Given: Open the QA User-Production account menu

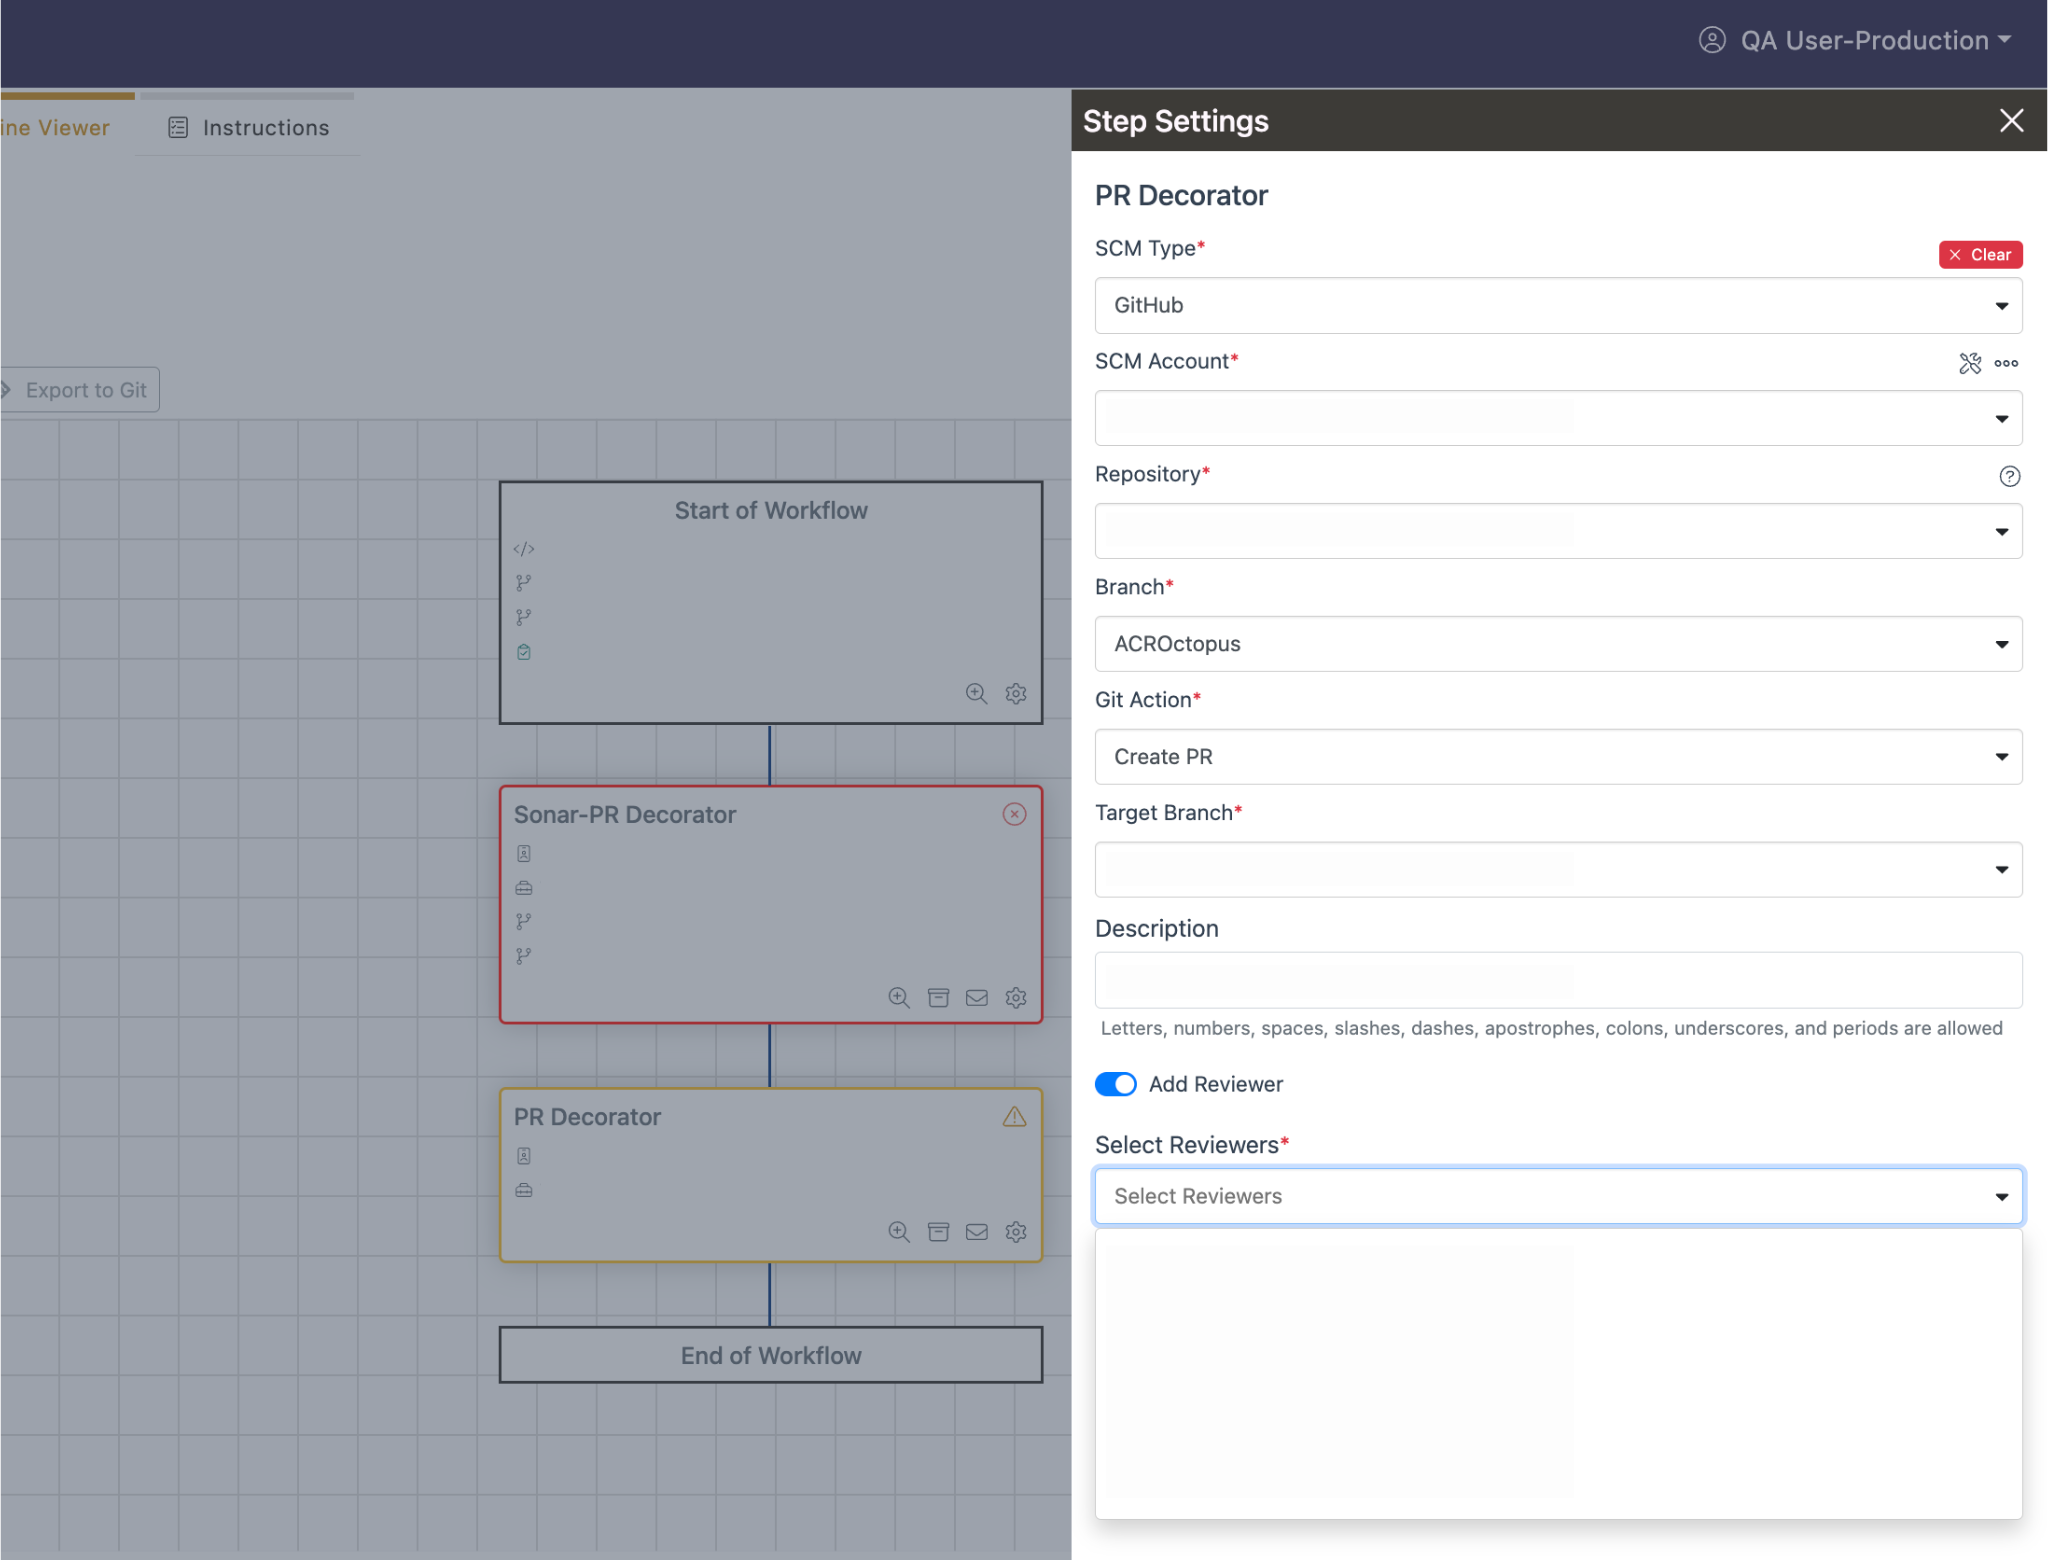Looking at the screenshot, I should coord(1862,40).
